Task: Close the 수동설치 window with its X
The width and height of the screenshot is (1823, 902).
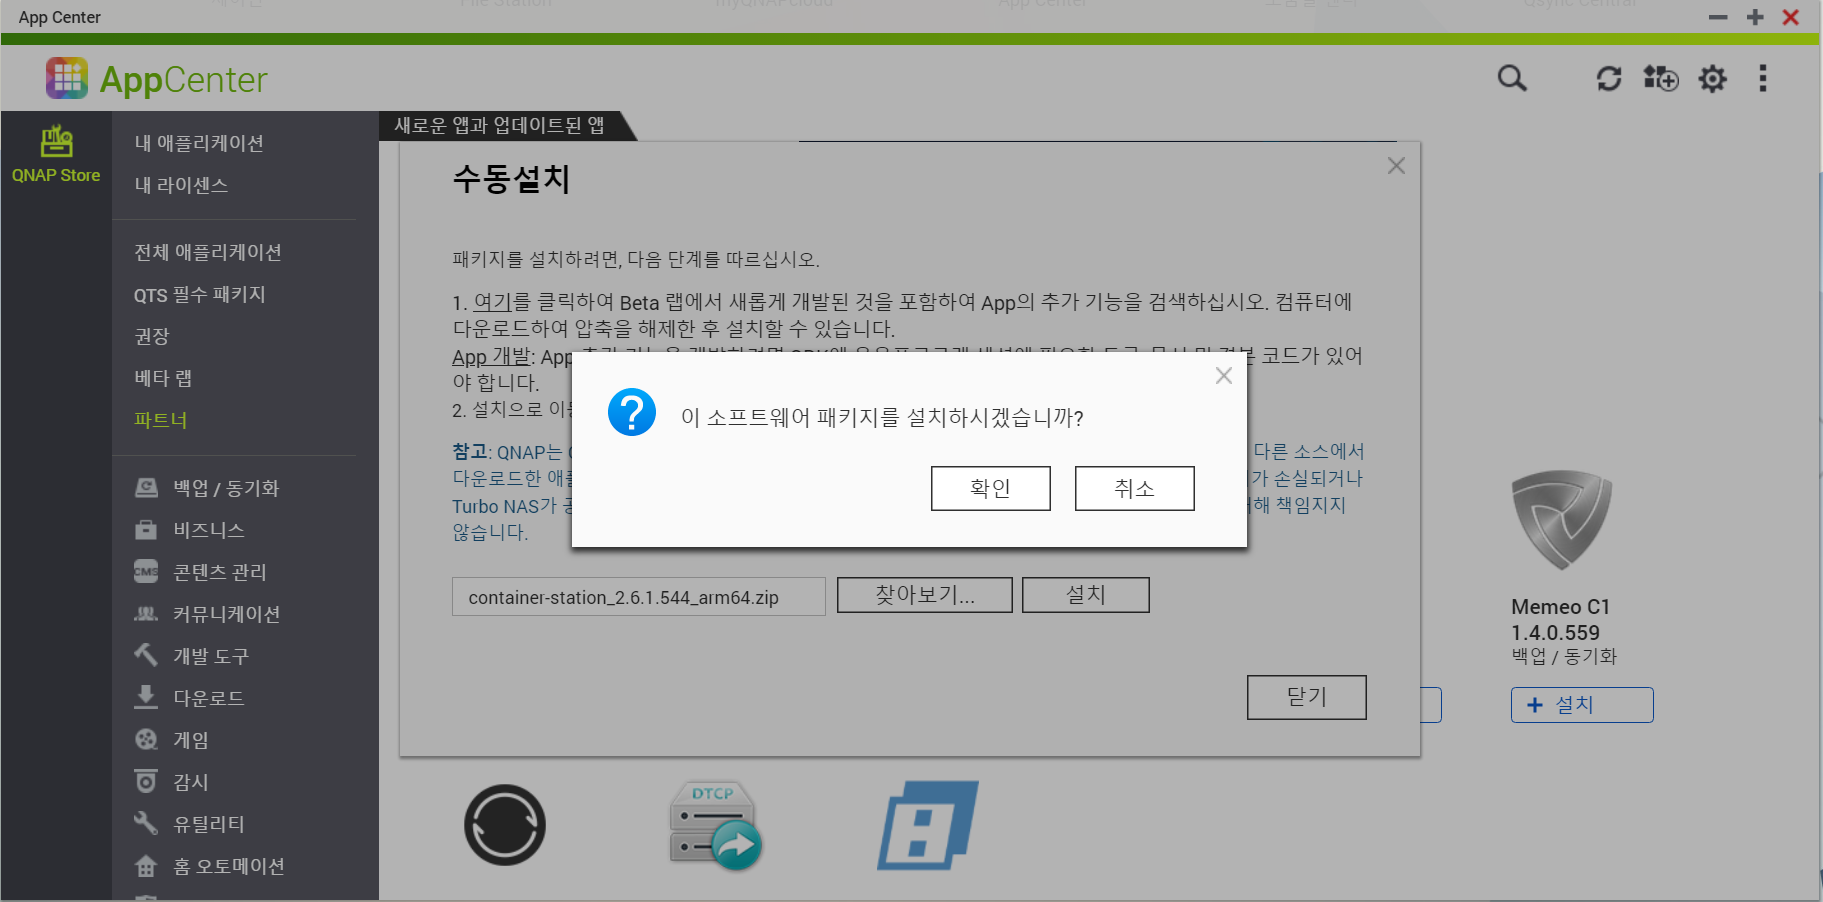Action: coord(1397,166)
